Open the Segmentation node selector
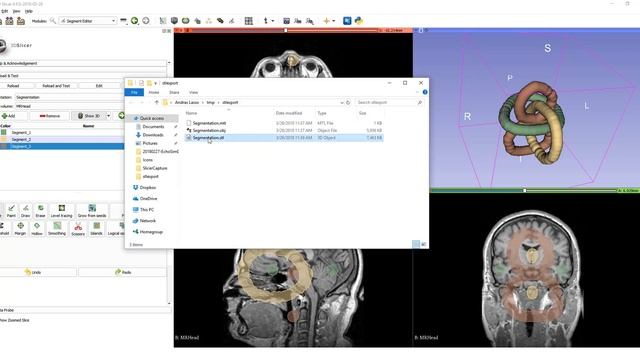 (x=69, y=97)
